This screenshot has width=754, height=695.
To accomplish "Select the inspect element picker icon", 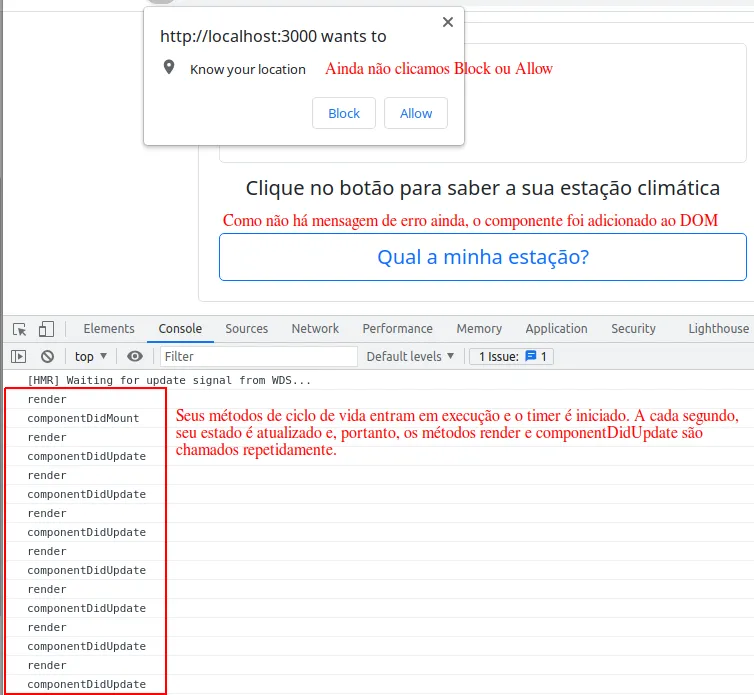I will pyautogui.click(x=20, y=329).
